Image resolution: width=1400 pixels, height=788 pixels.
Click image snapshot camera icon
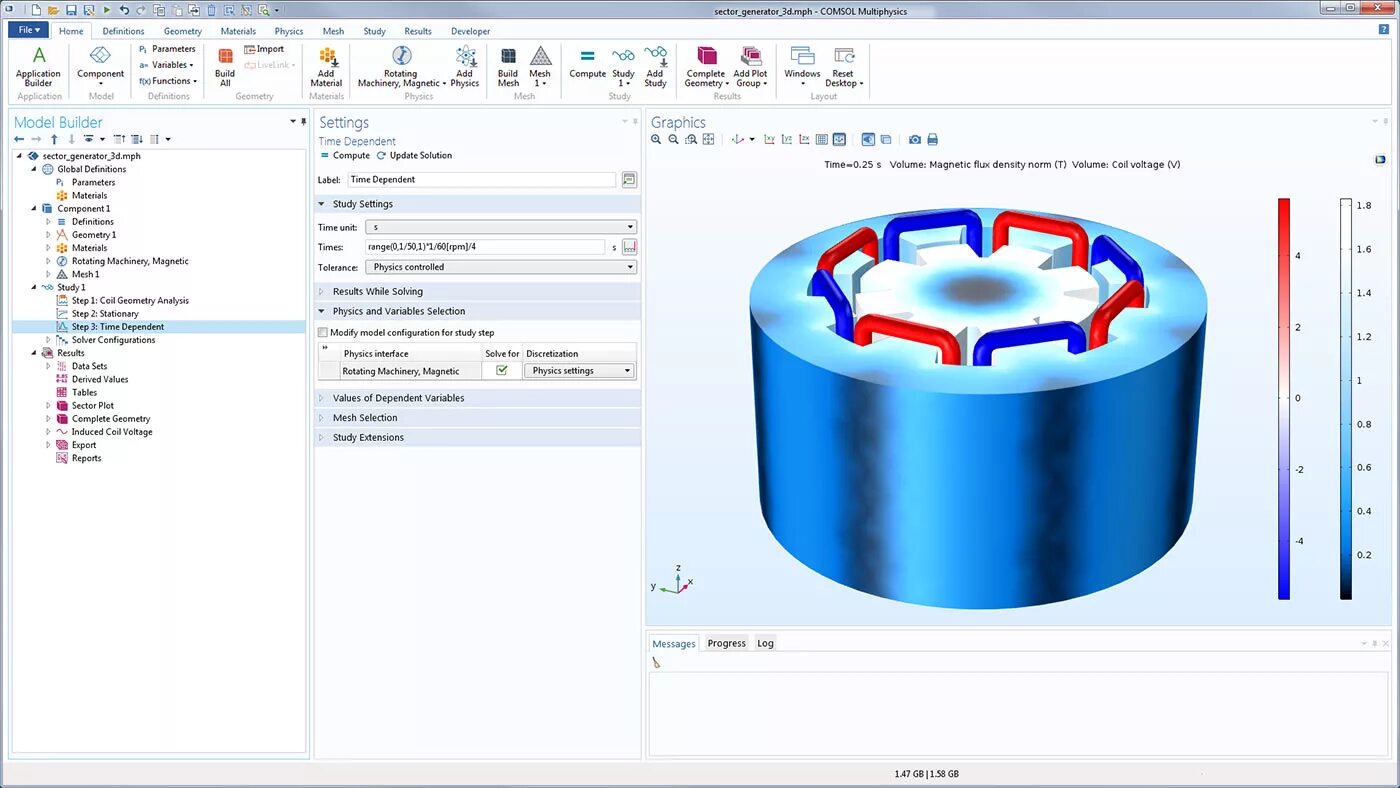915,139
